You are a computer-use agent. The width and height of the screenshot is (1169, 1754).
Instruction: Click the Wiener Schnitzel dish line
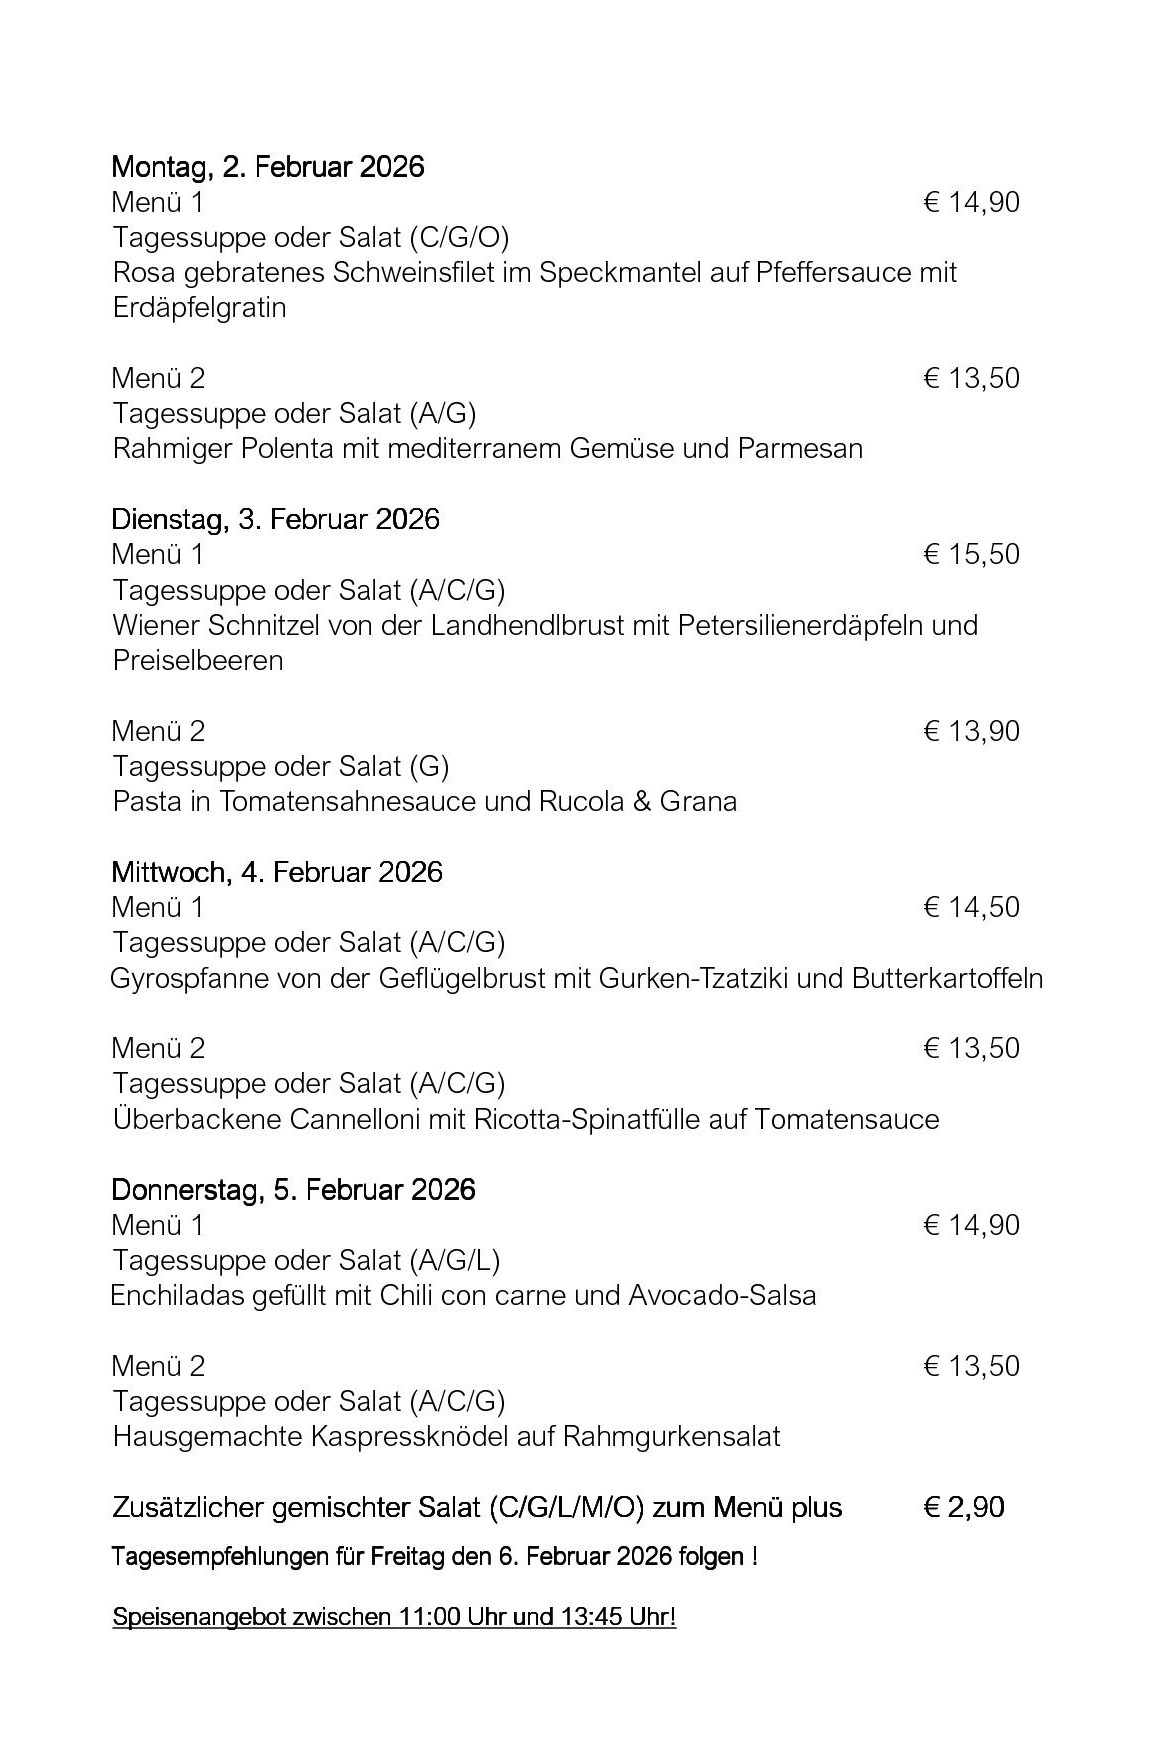tap(545, 626)
